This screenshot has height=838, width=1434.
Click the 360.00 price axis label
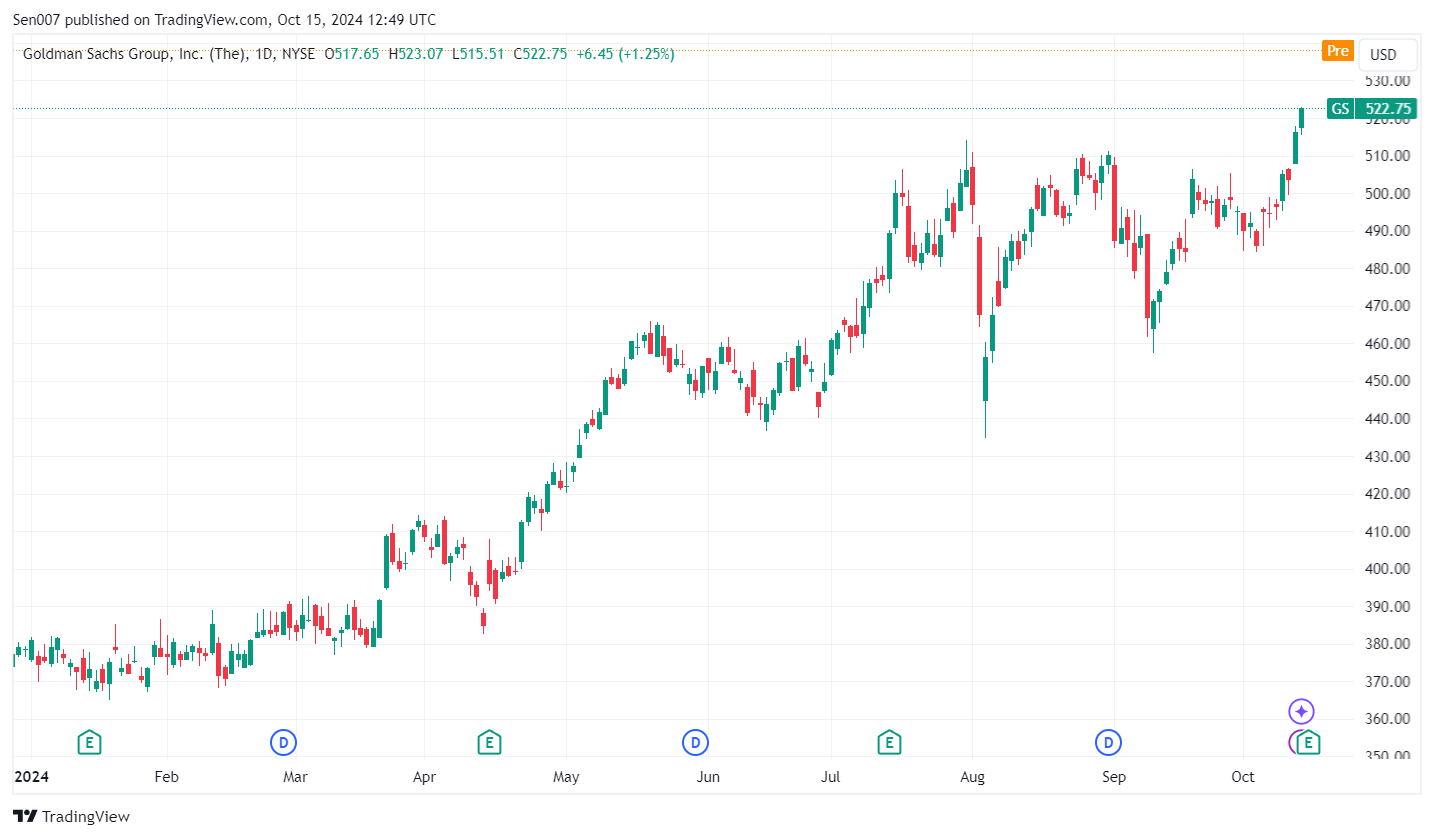(x=1388, y=719)
